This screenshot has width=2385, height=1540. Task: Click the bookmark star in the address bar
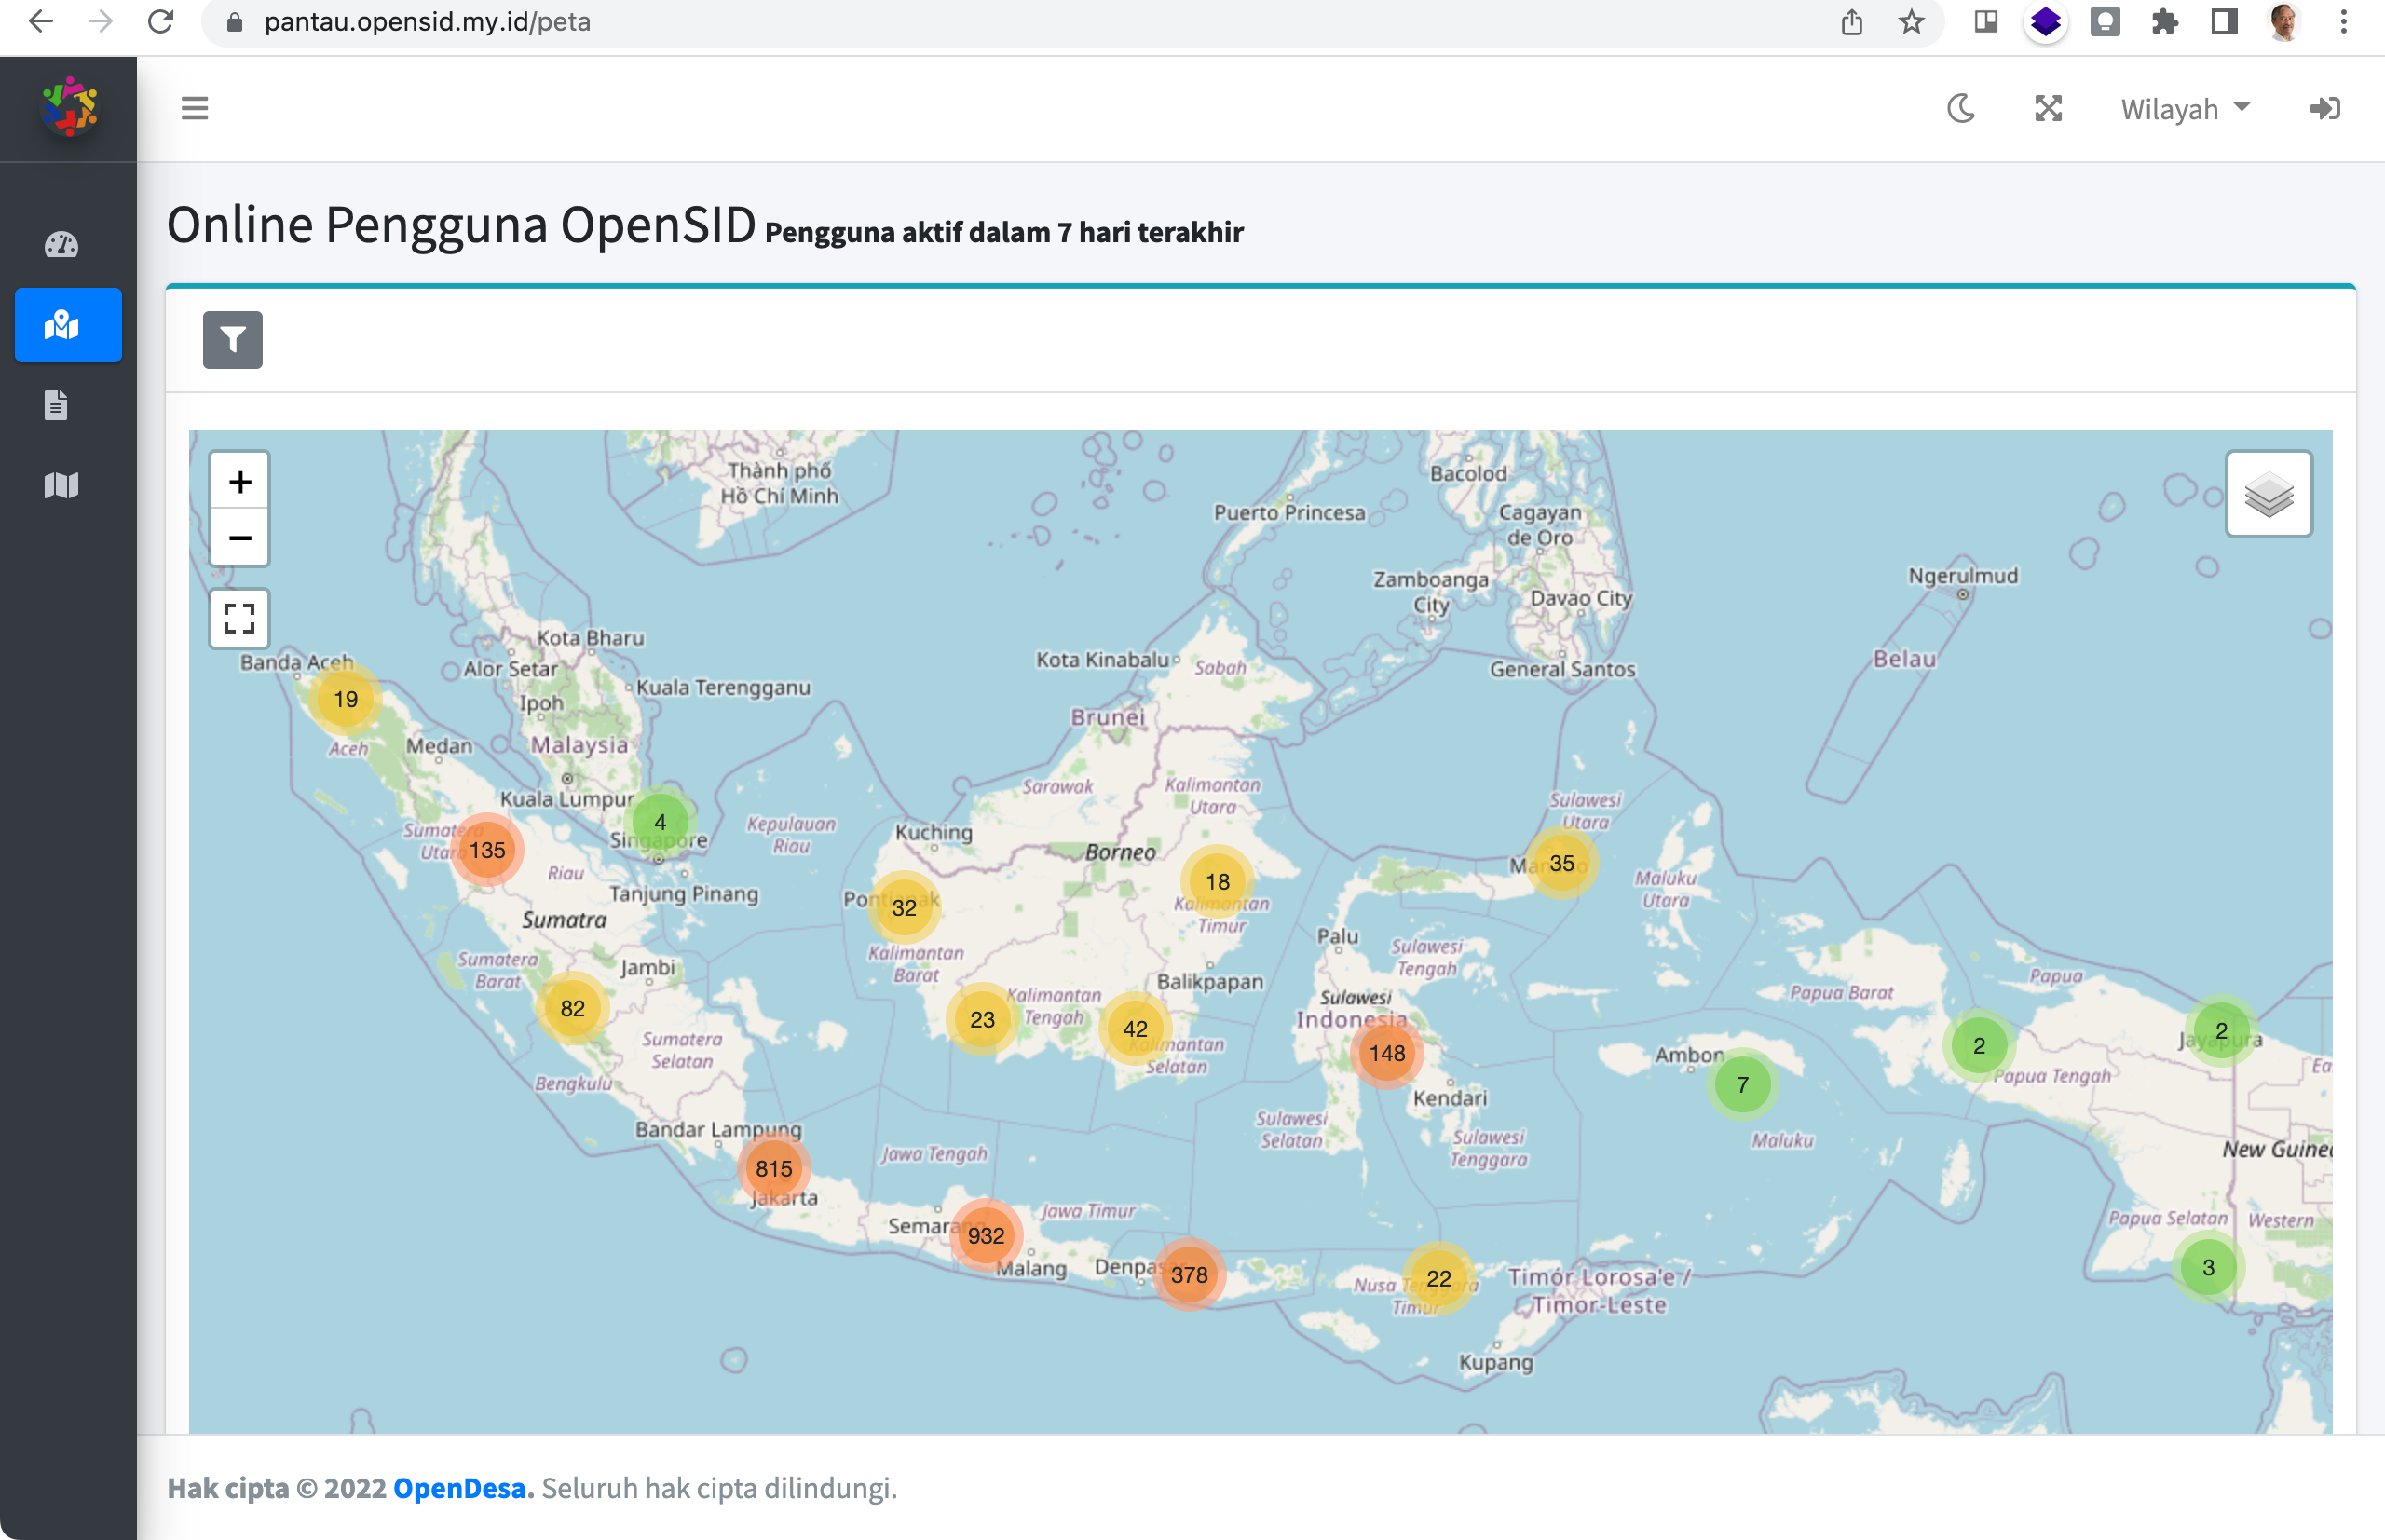pos(1912,21)
